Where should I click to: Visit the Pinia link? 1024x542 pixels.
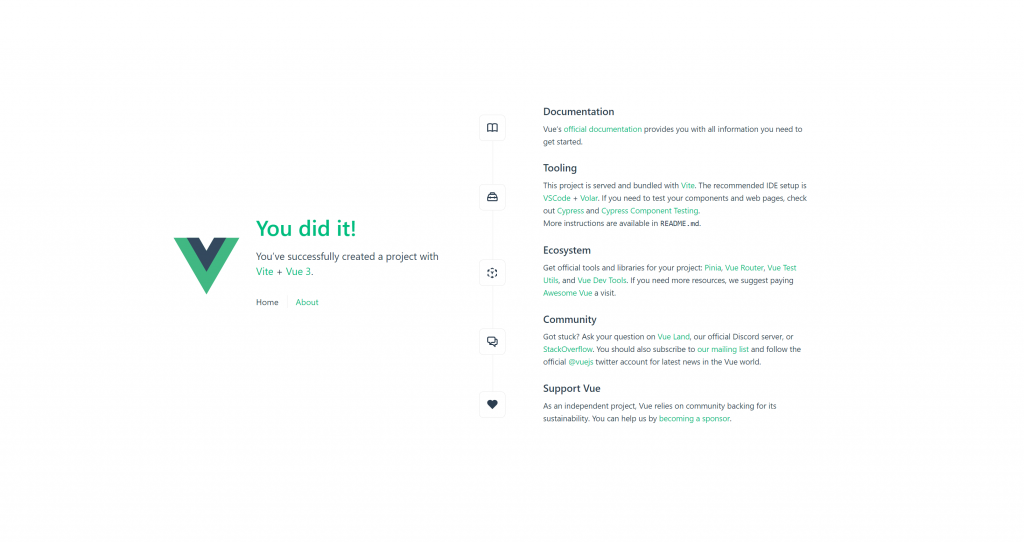click(x=712, y=268)
